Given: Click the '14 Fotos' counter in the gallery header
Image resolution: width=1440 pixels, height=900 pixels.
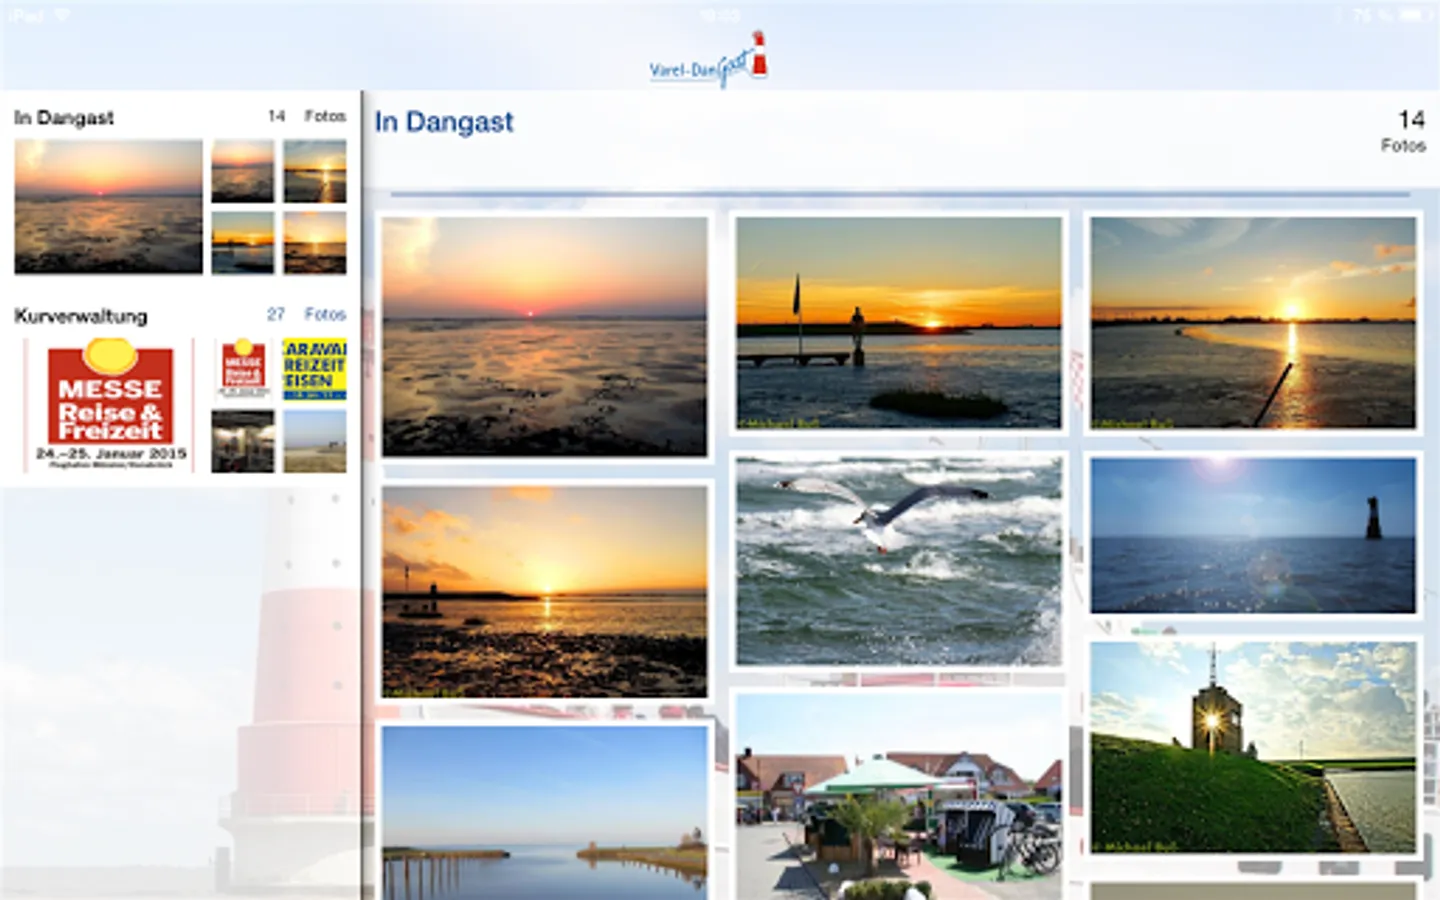Looking at the screenshot, I should 1404,131.
